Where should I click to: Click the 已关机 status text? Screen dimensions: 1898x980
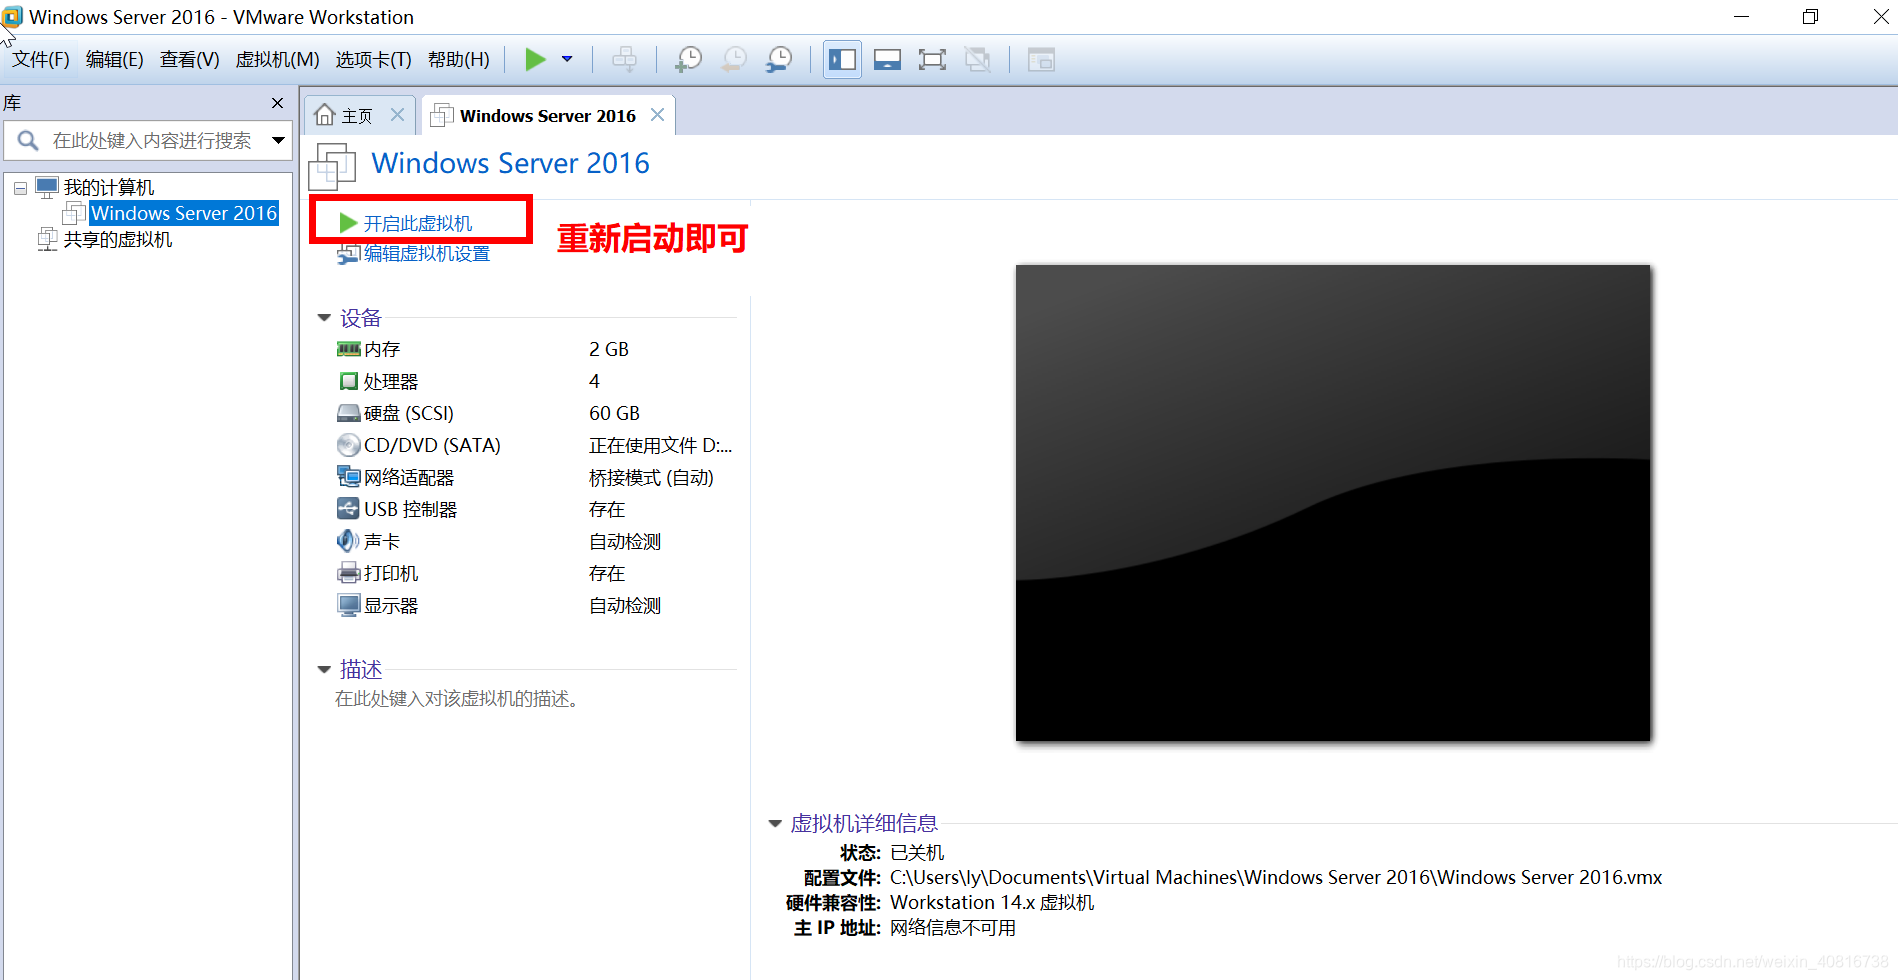[917, 853]
